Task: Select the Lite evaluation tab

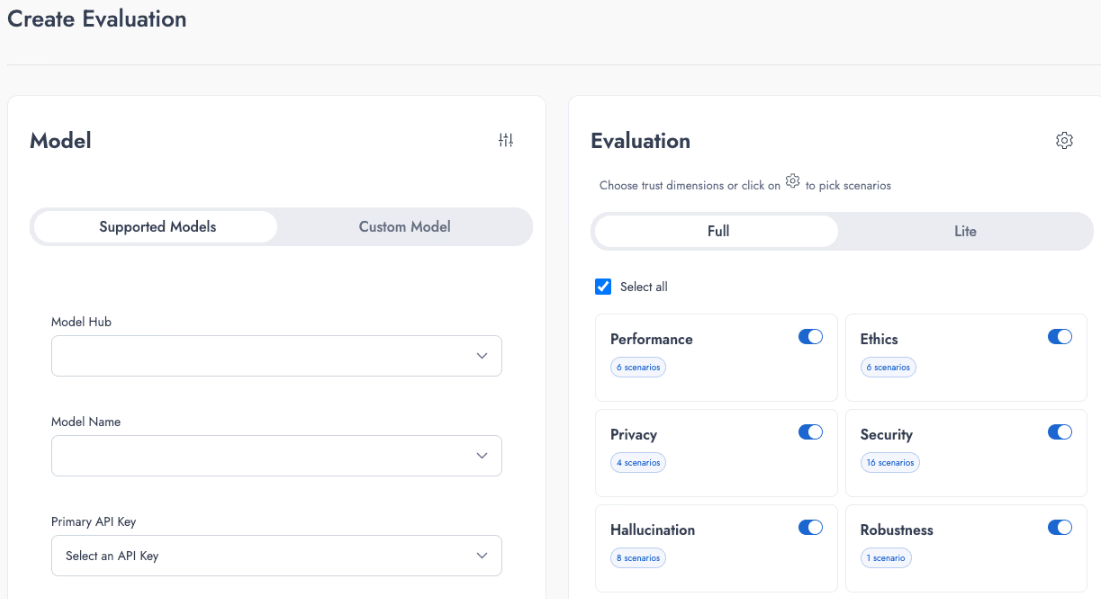Action: click(x=964, y=231)
